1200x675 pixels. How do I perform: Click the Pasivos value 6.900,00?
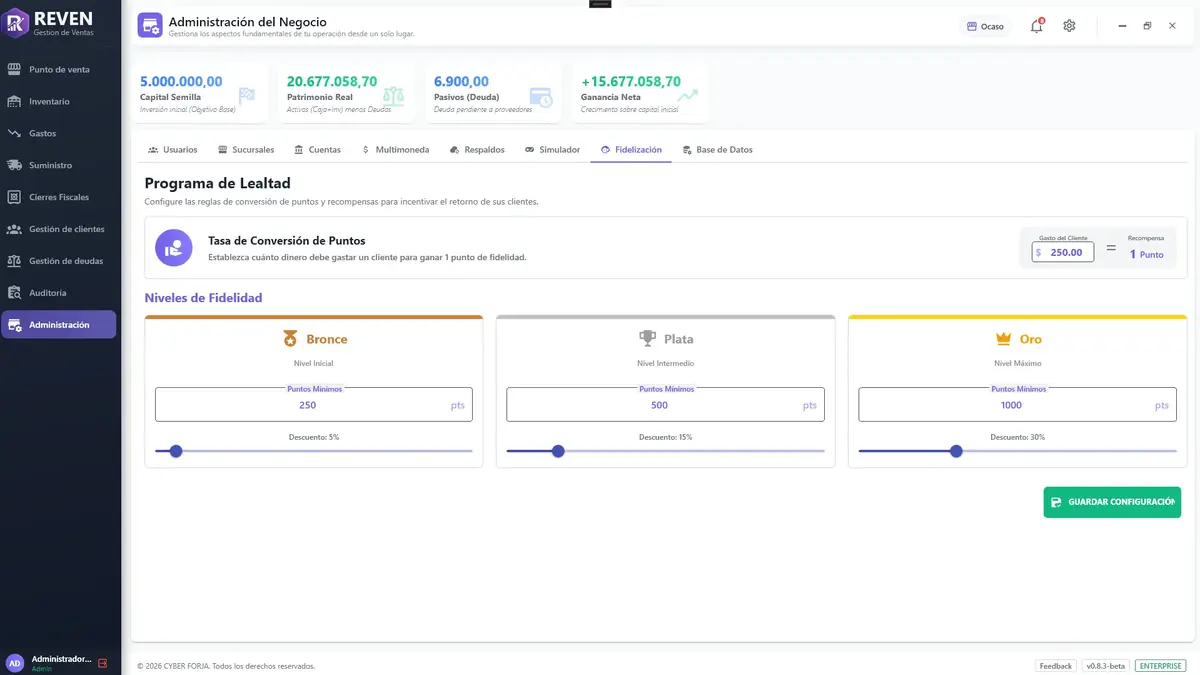click(462, 82)
